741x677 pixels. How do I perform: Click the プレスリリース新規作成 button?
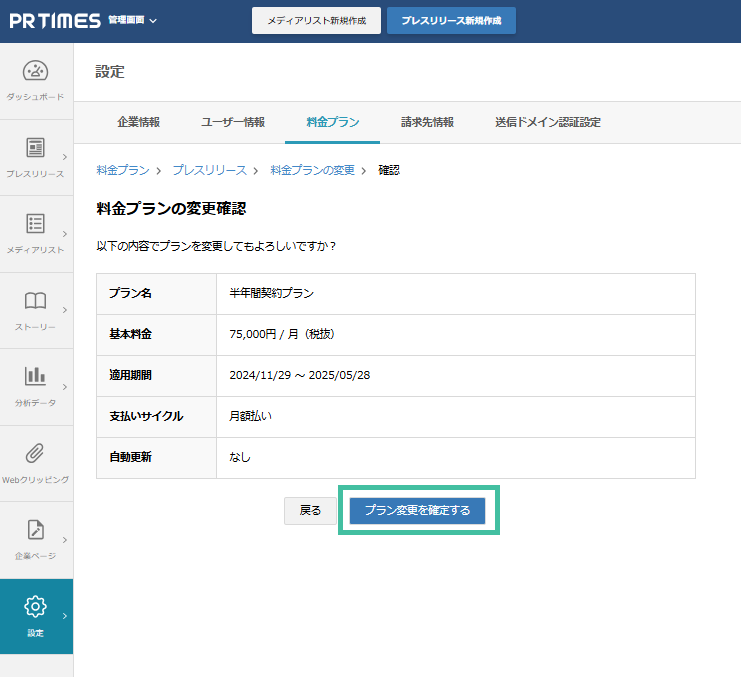tap(451, 21)
